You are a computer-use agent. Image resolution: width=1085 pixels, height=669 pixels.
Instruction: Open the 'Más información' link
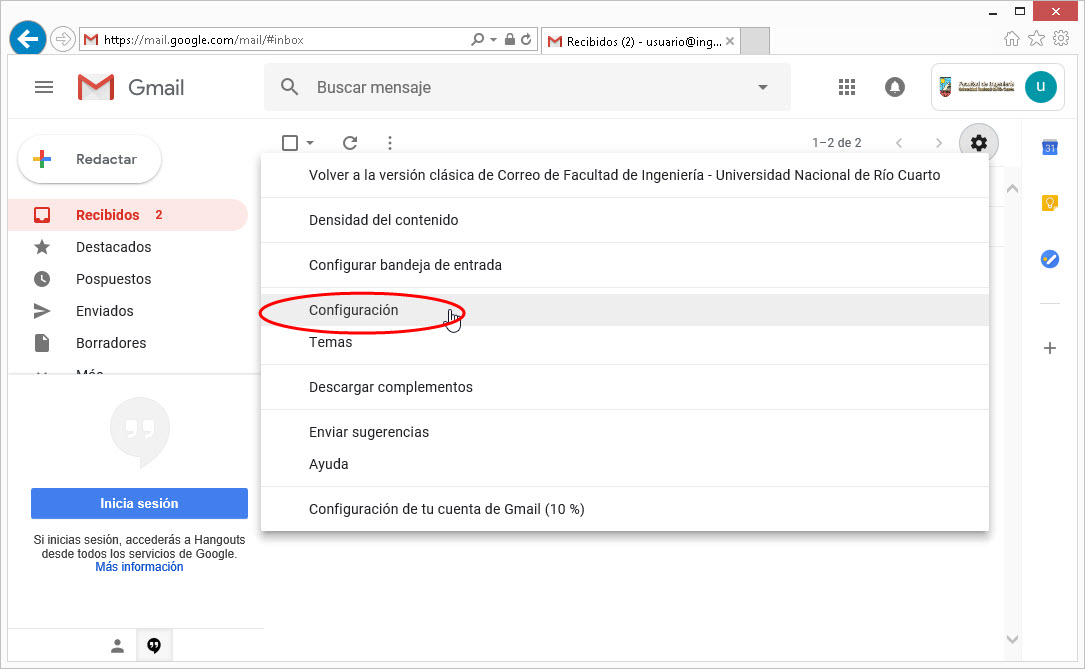(x=139, y=567)
